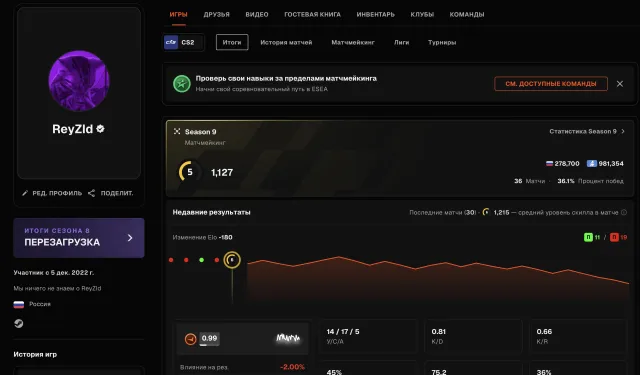Click the 0.66 K/R stat card
This screenshot has height=375, width=640.
578,336
